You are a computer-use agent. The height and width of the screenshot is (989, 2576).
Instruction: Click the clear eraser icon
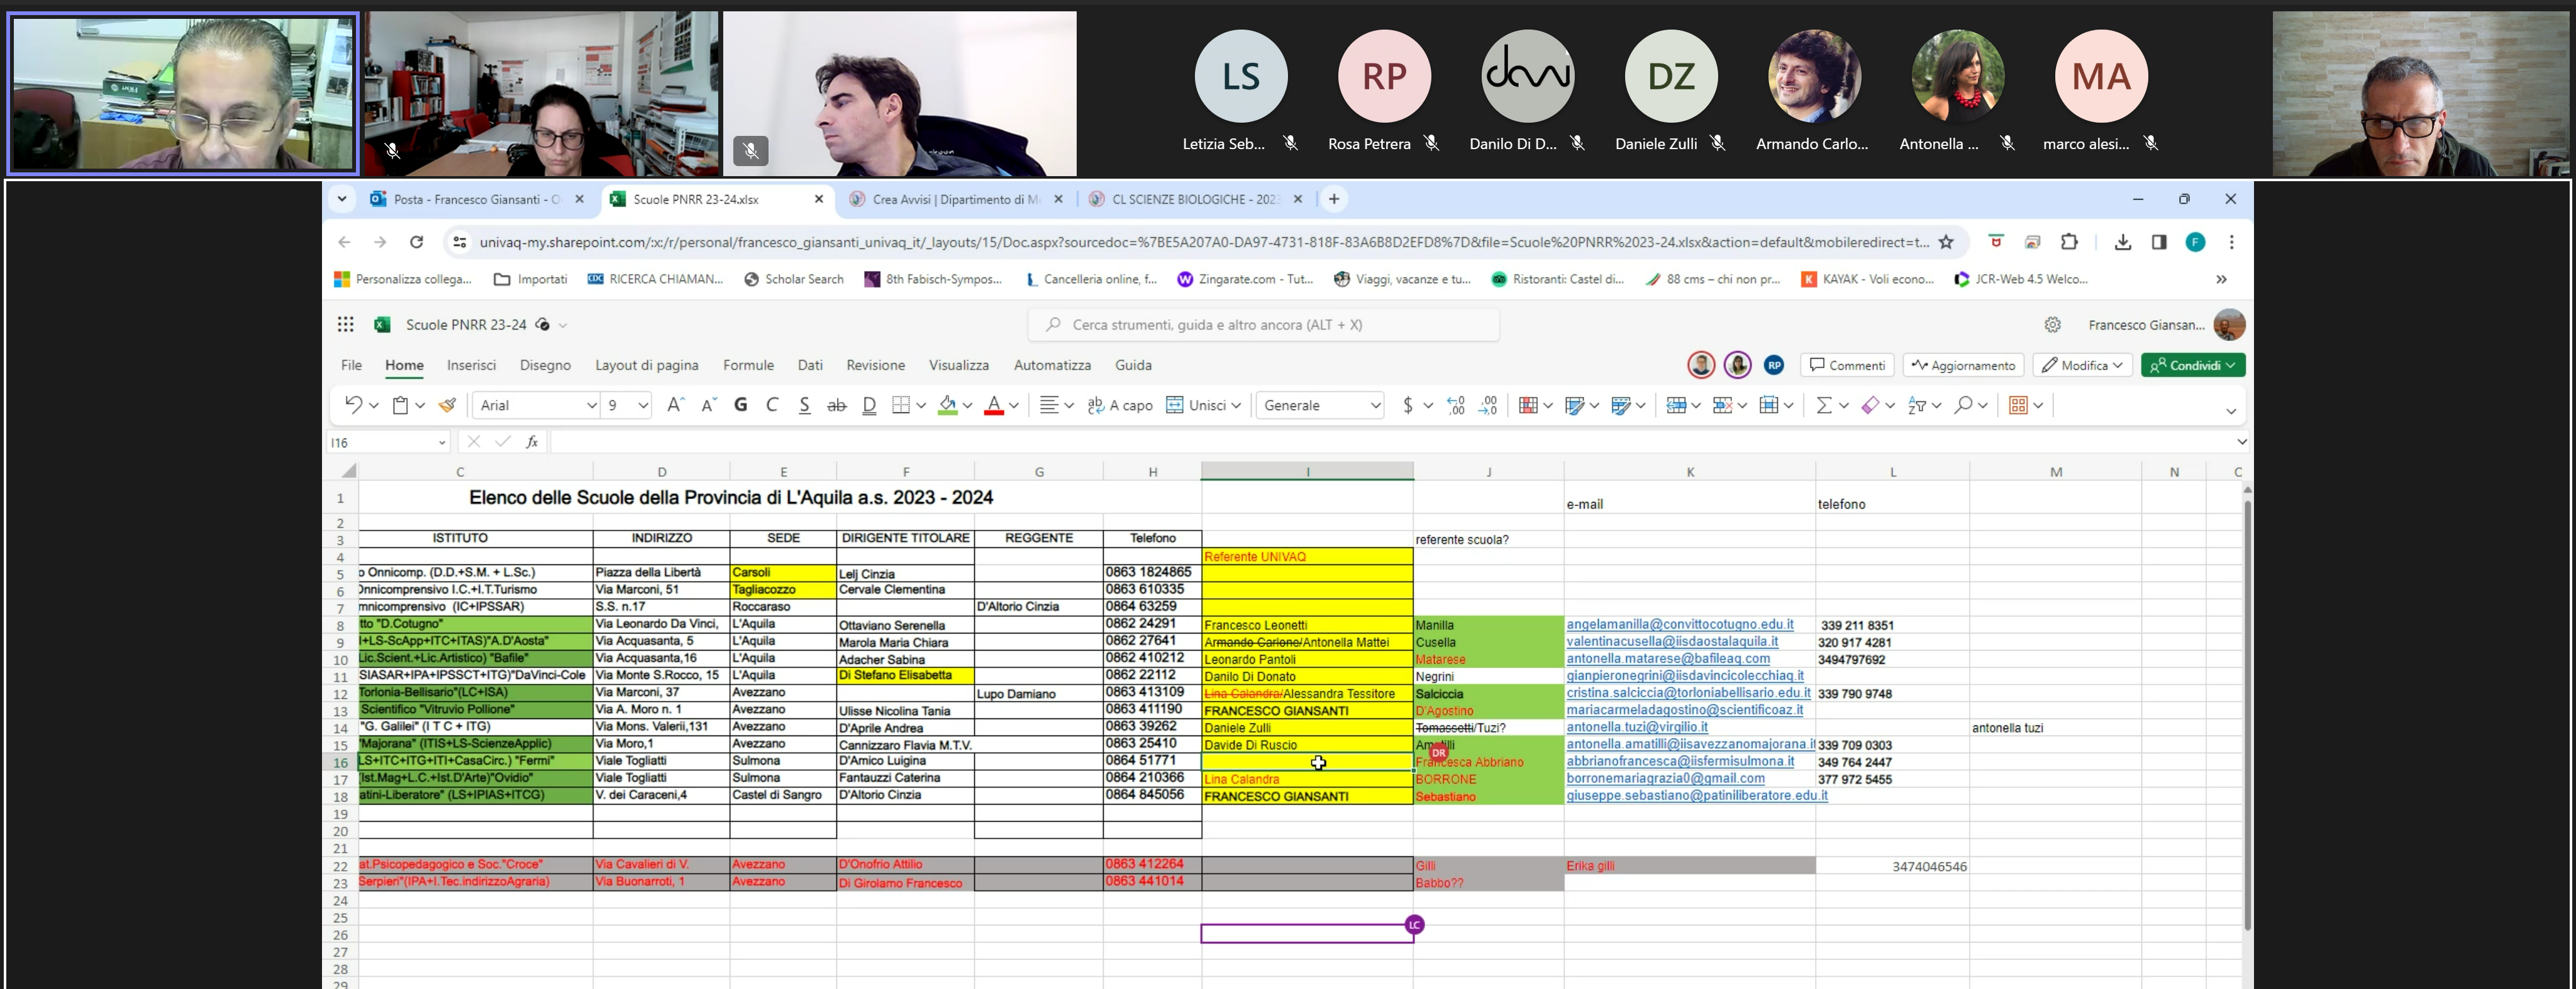click(x=1870, y=405)
